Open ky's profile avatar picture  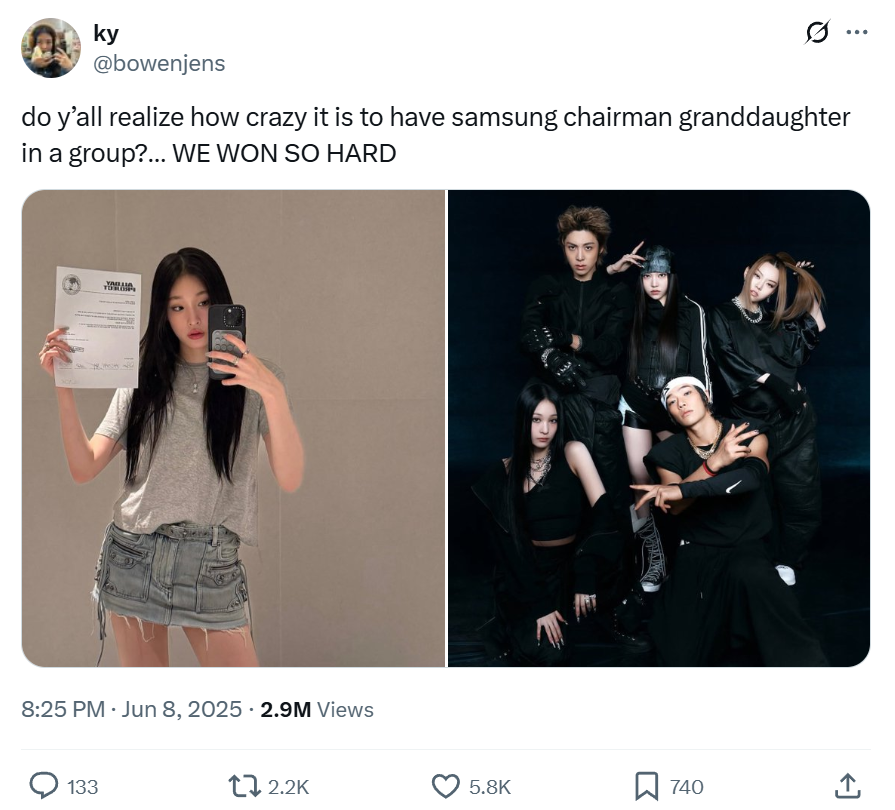tap(51, 48)
